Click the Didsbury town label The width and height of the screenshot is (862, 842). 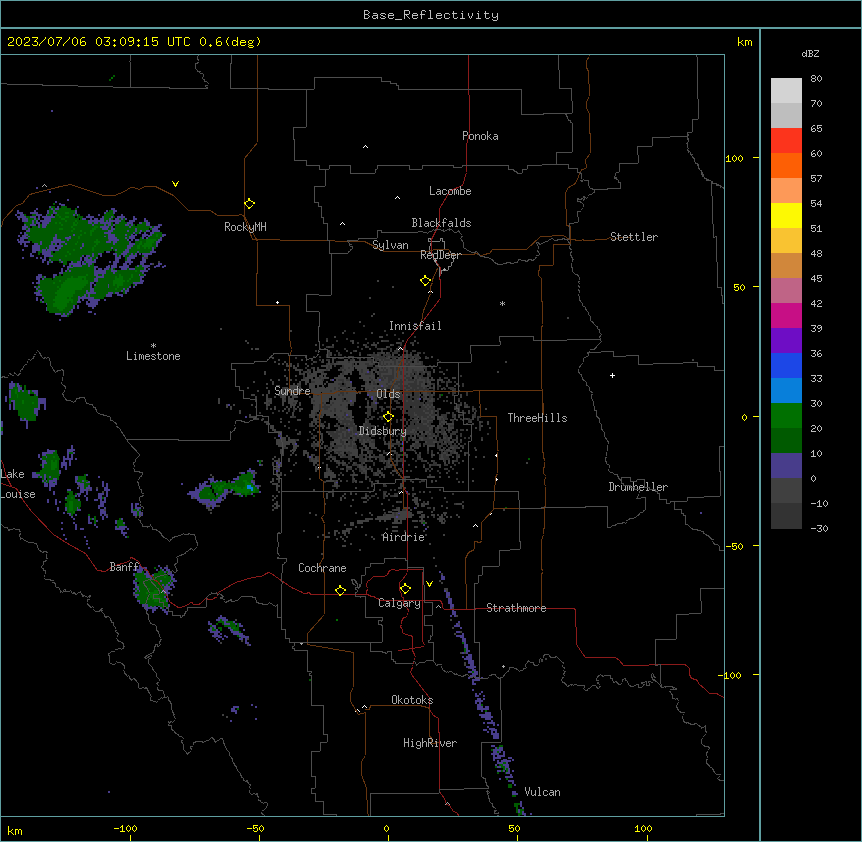tap(383, 431)
